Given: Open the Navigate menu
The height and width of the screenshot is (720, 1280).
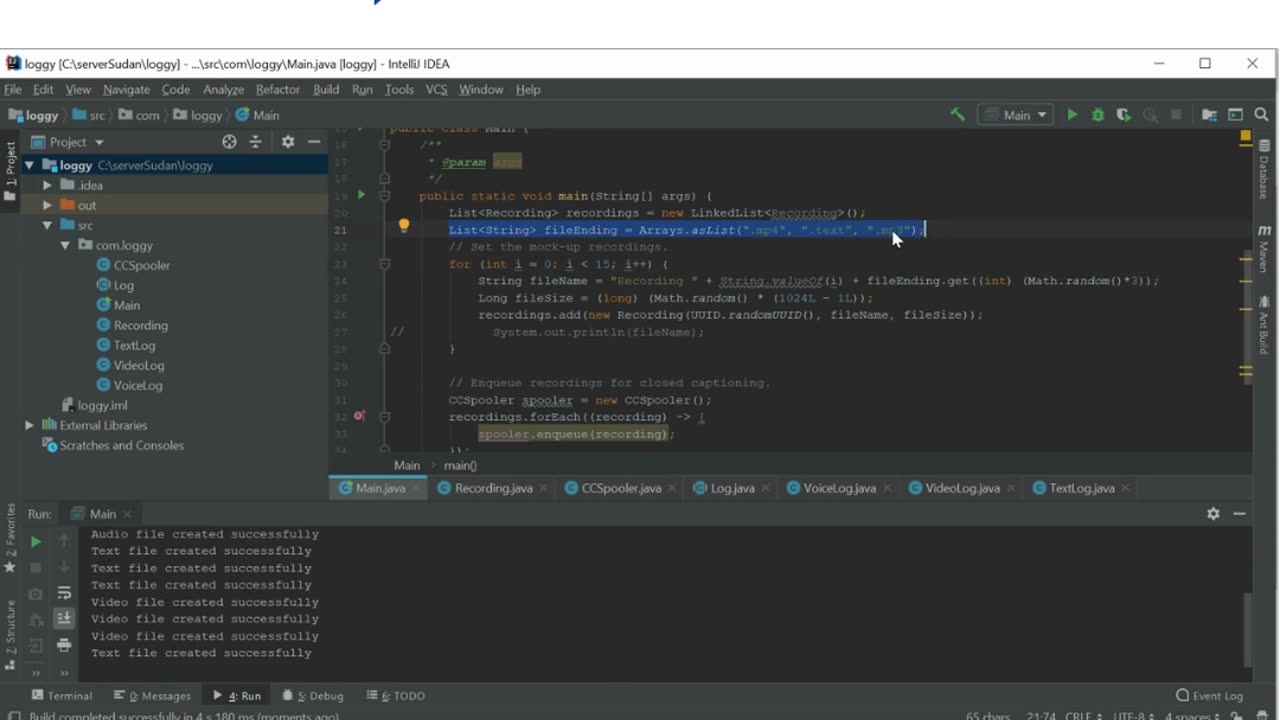Looking at the screenshot, I should (x=126, y=89).
